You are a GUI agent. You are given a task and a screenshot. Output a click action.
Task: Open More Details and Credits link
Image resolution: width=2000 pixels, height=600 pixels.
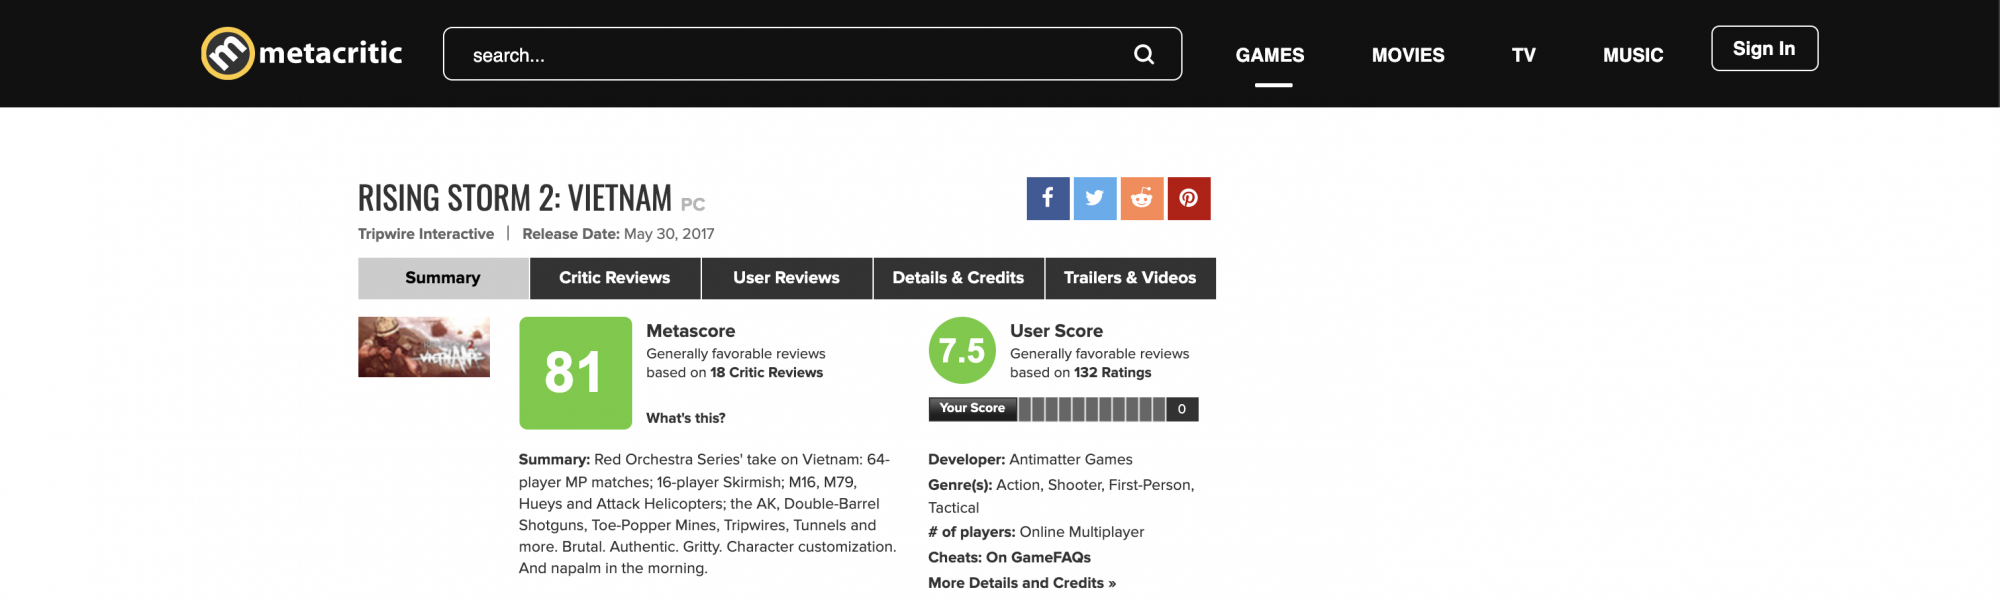[x=1022, y=583]
